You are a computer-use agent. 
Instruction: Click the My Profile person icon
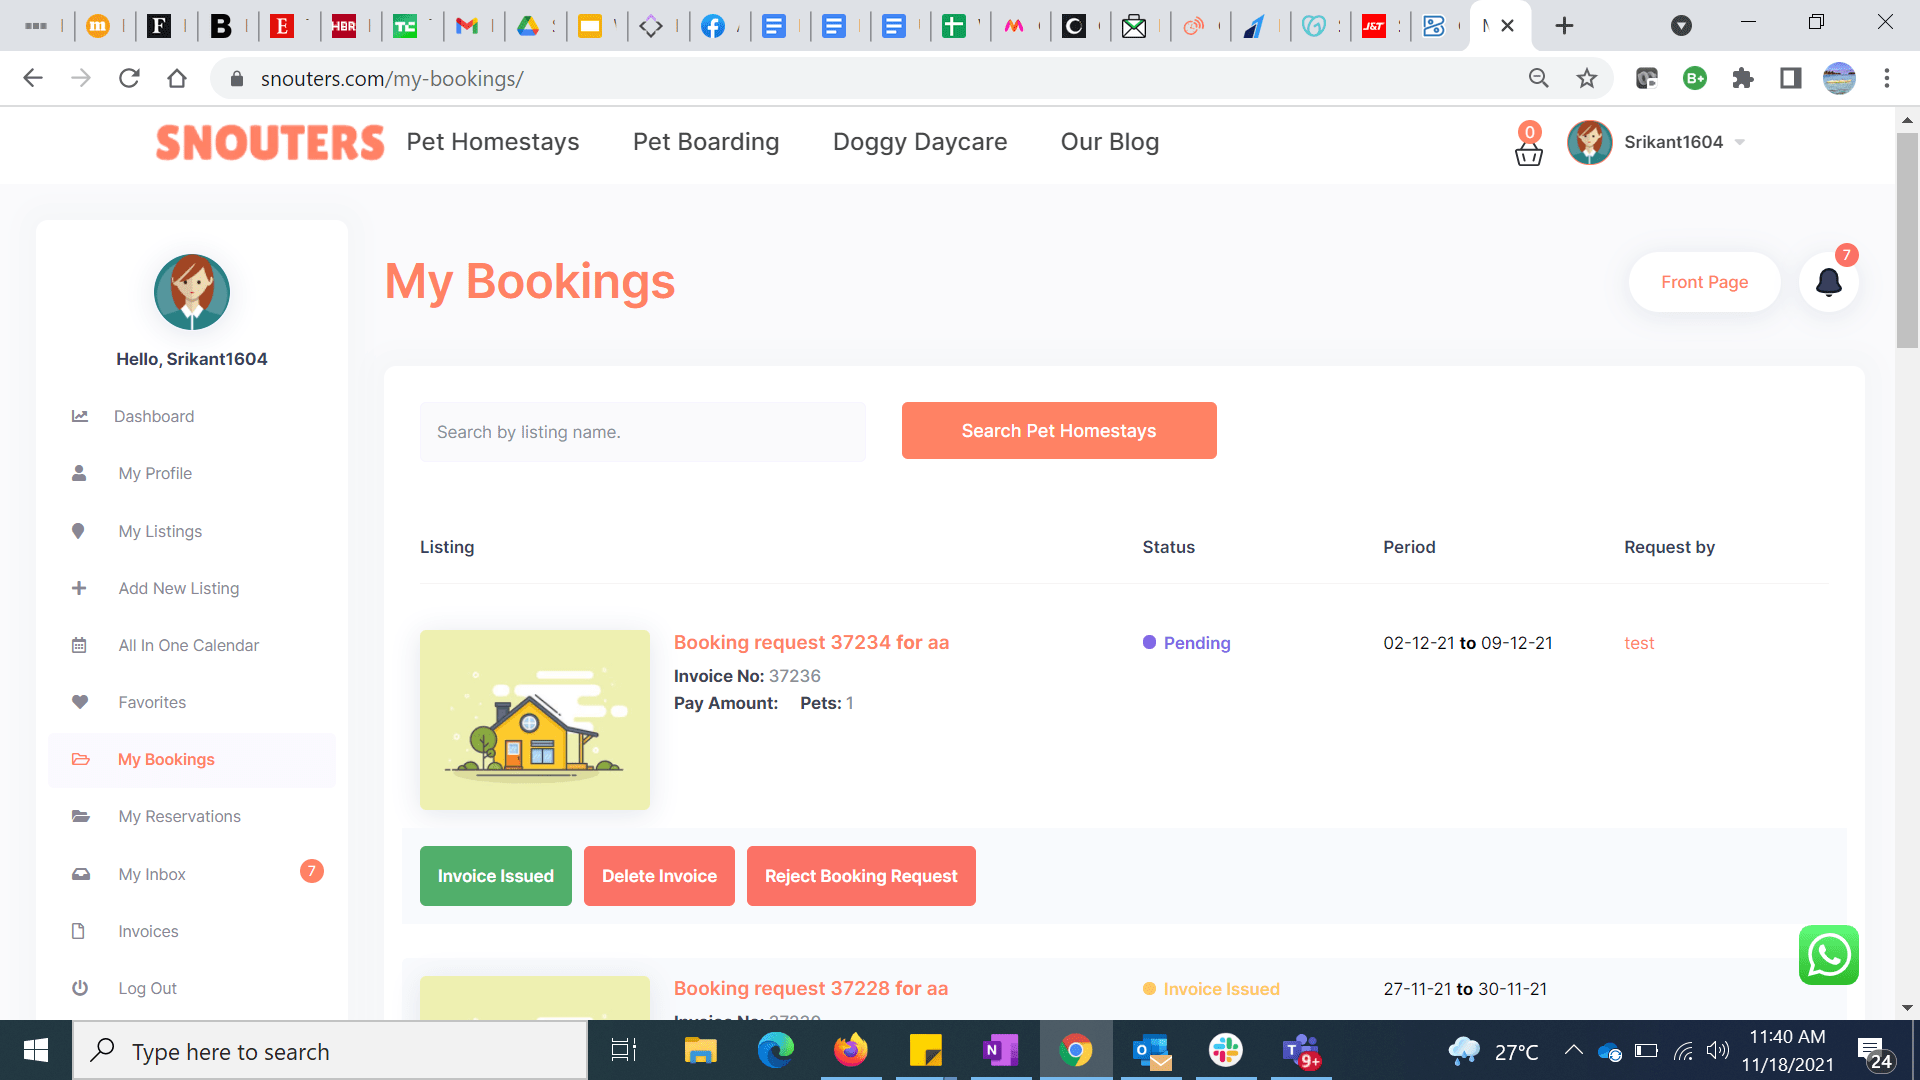pos(79,473)
